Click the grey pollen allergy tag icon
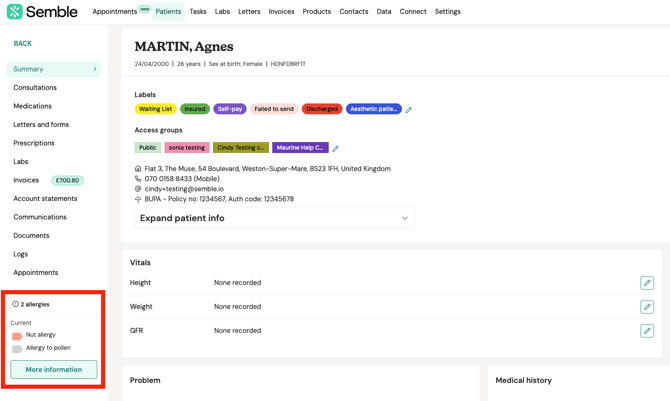 point(17,349)
